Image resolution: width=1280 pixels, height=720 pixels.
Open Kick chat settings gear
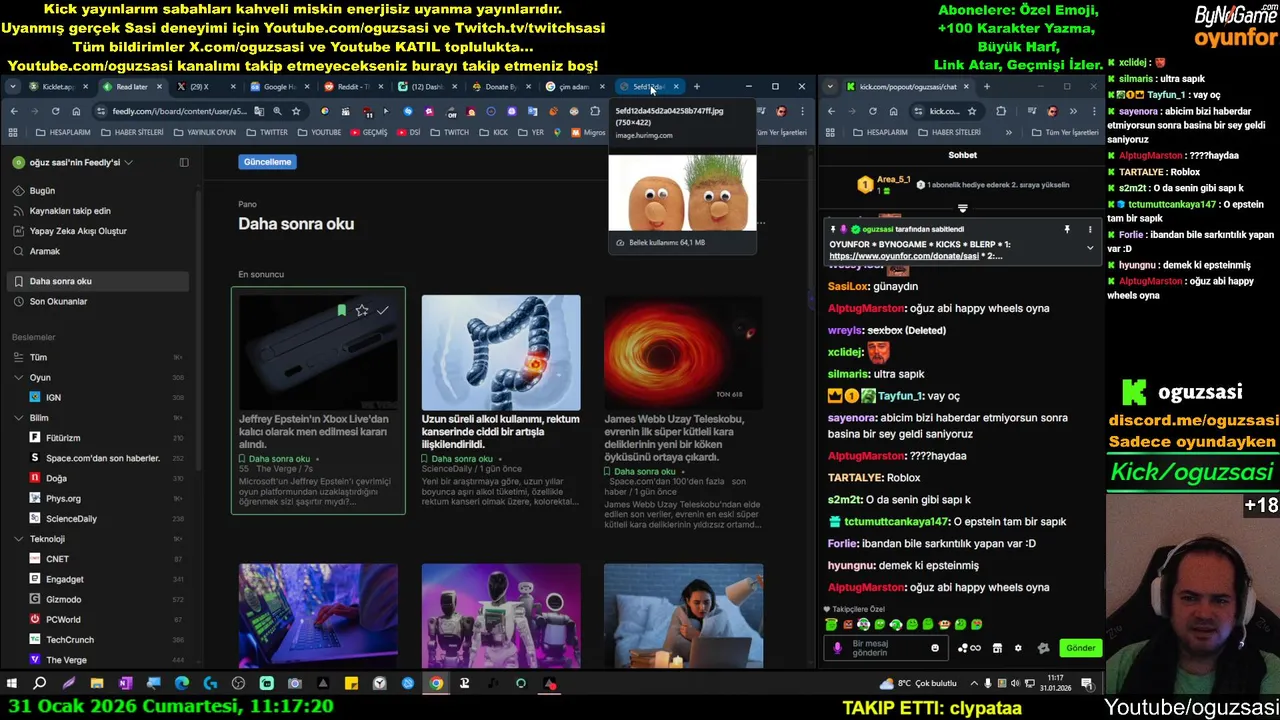pos(1018,648)
